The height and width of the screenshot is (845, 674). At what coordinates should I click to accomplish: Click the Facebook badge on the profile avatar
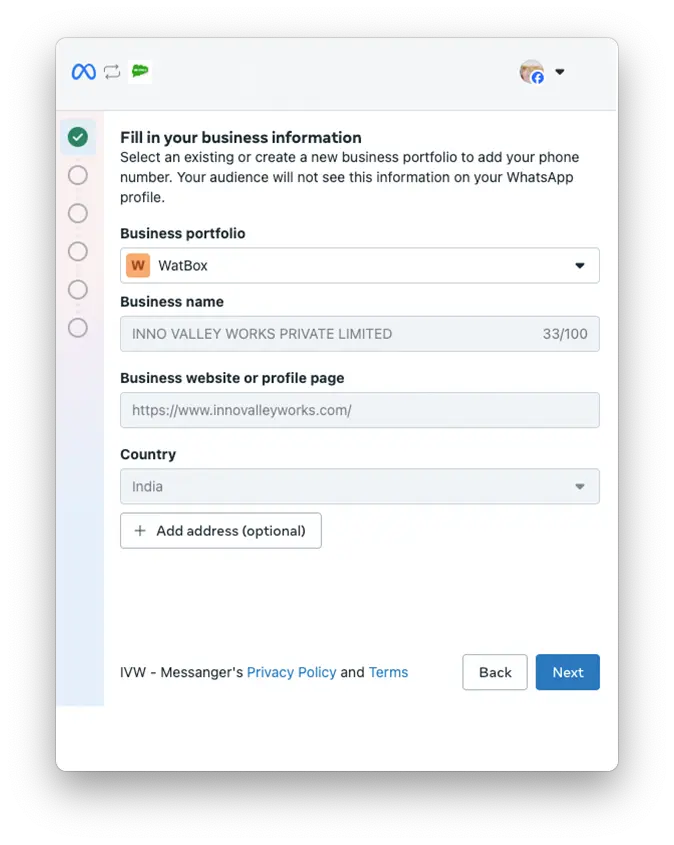539,79
